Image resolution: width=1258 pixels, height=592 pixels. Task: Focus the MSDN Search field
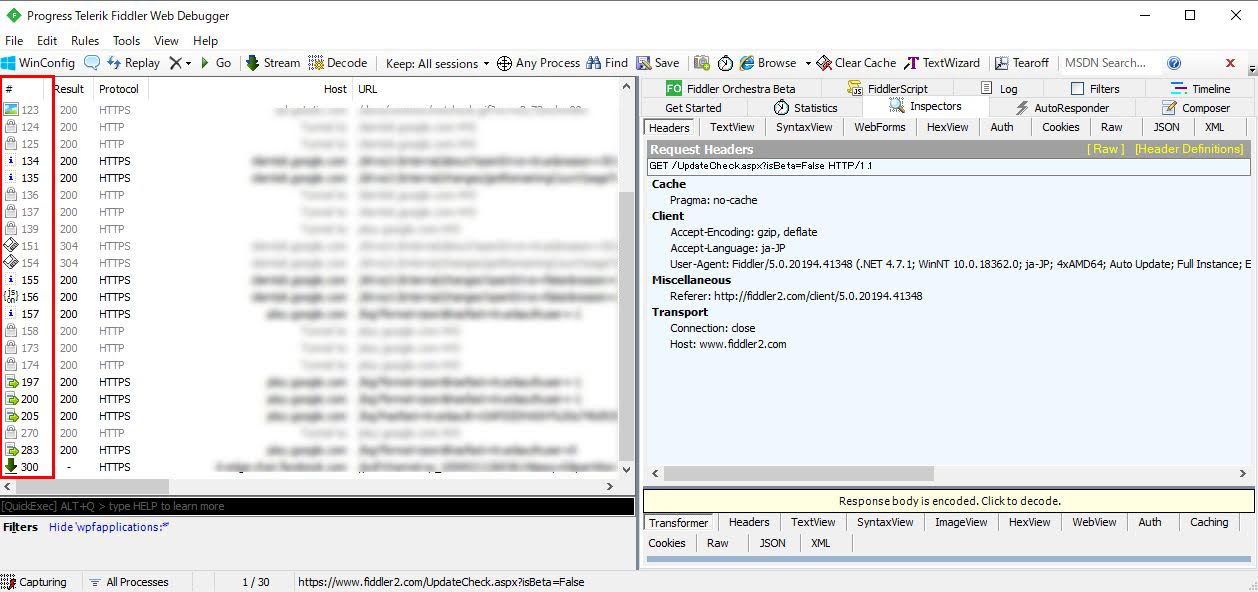(x=1108, y=62)
